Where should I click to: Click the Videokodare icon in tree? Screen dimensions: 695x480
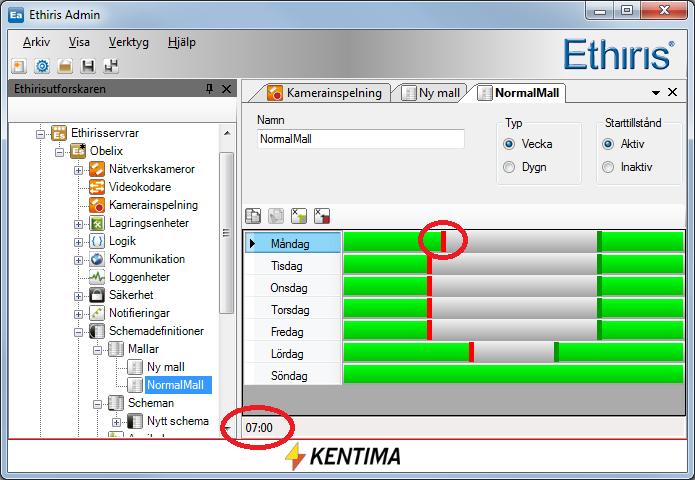(97, 187)
